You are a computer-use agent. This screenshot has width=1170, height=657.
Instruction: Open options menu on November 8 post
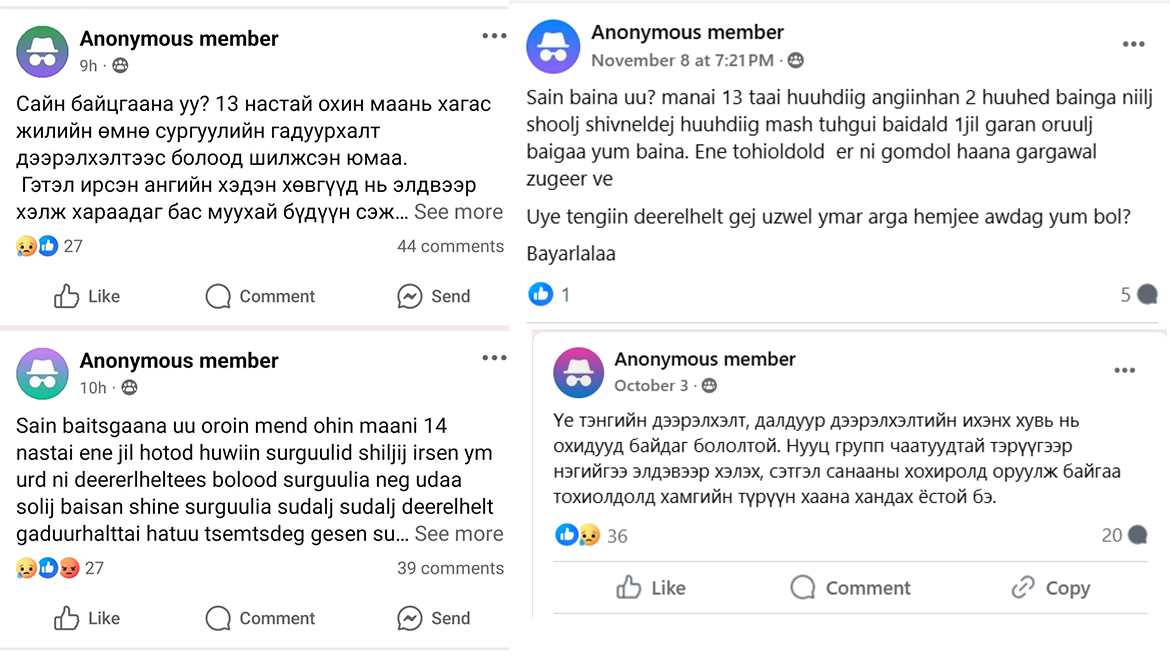click(x=1133, y=44)
